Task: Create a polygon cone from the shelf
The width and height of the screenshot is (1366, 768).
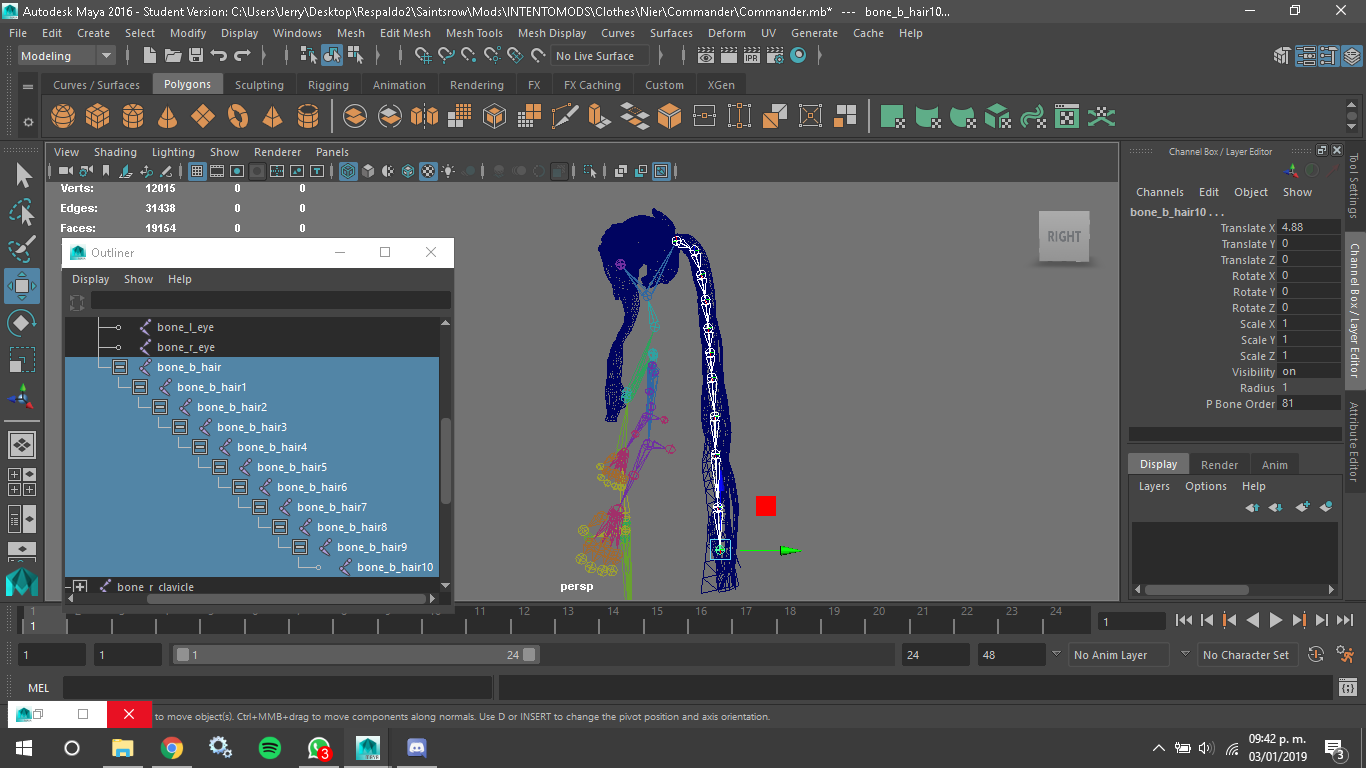Action: click(x=168, y=116)
